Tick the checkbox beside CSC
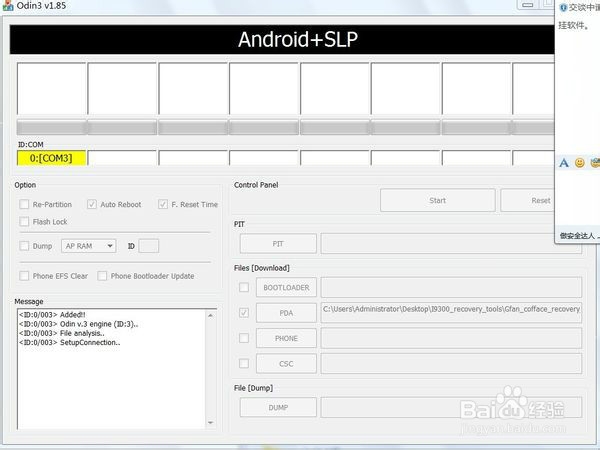Image resolution: width=600 pixels, height=450 pixels. point(244,363)
